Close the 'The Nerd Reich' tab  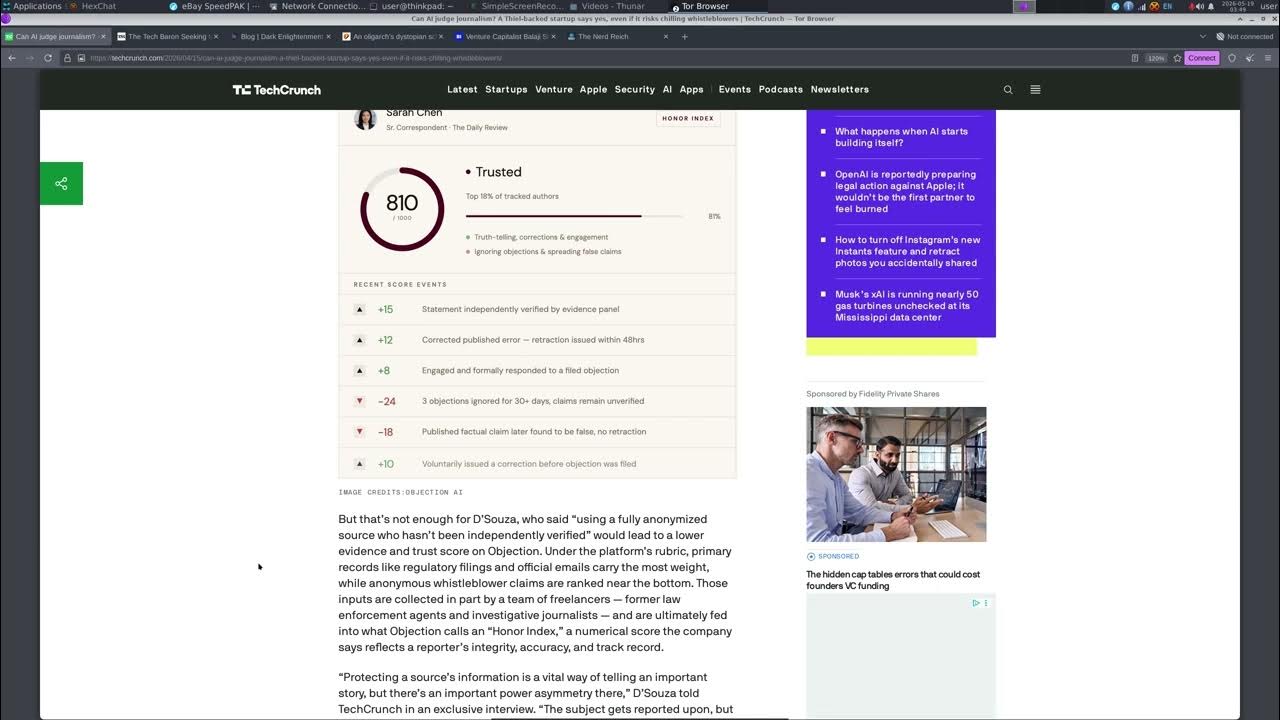coord(666,37)
